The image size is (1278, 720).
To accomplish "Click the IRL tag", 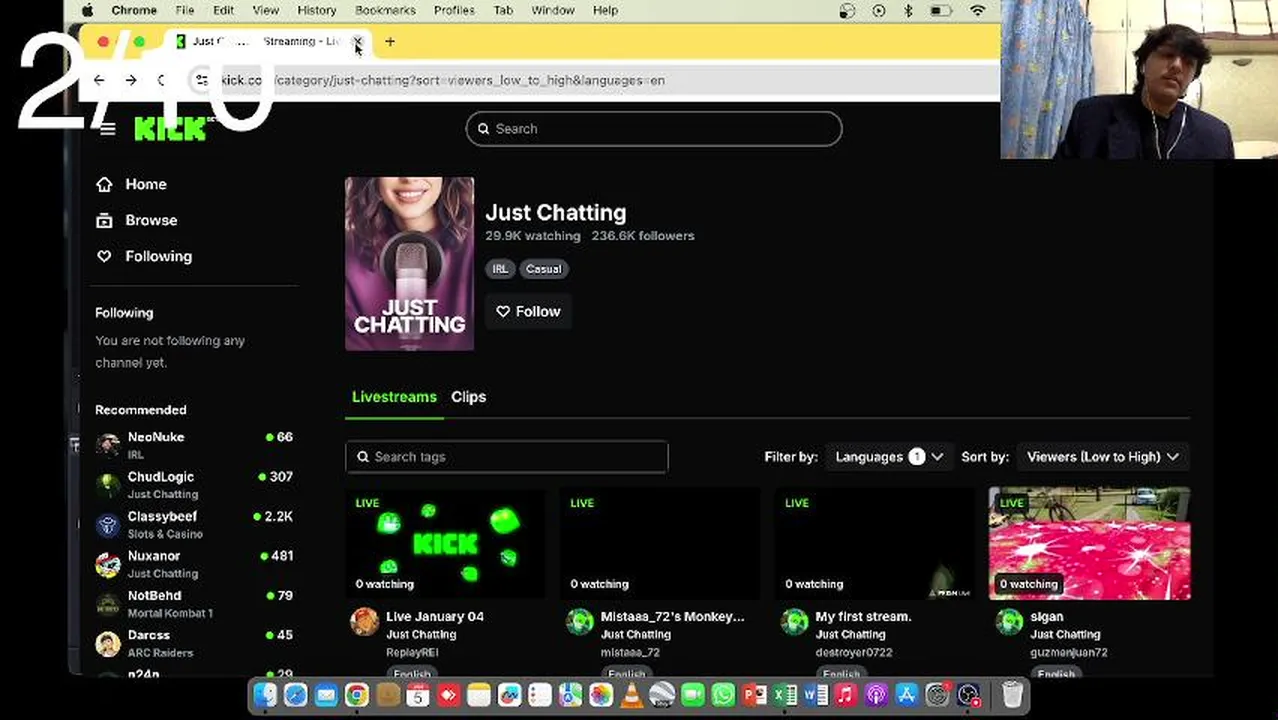I will [x=500, y=269].
